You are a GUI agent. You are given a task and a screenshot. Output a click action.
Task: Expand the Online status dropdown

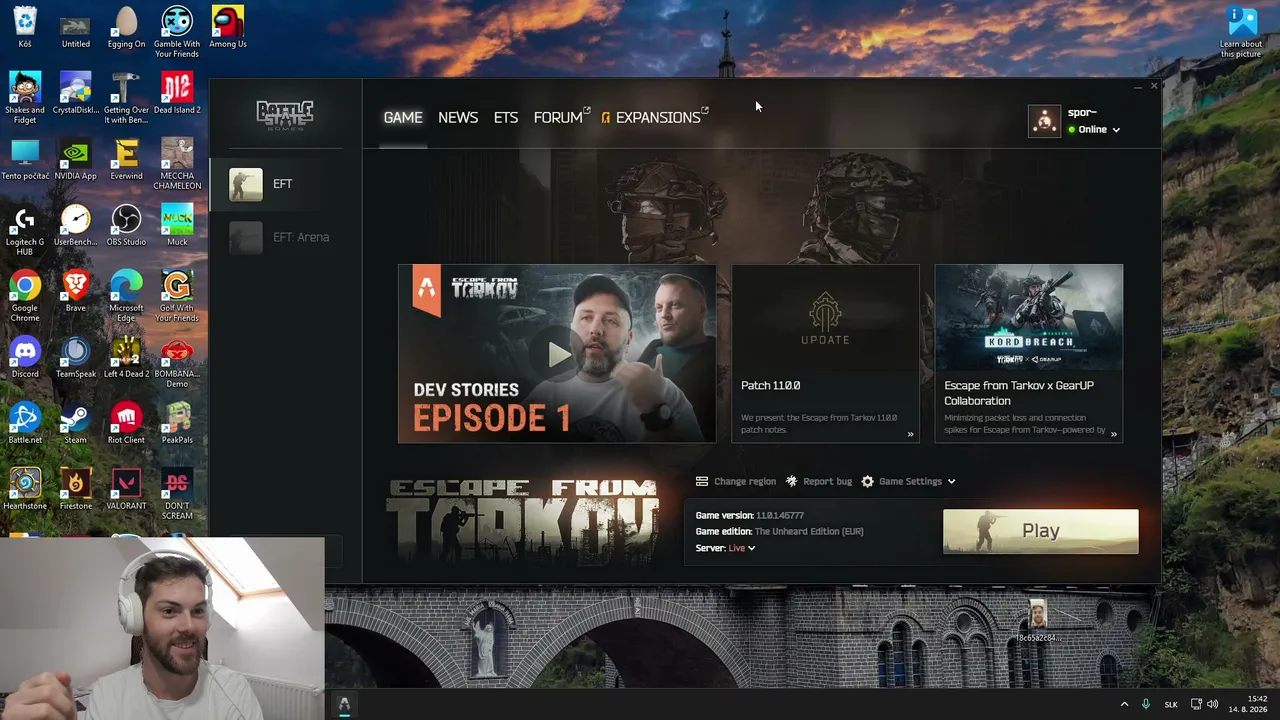[1094, 130]
